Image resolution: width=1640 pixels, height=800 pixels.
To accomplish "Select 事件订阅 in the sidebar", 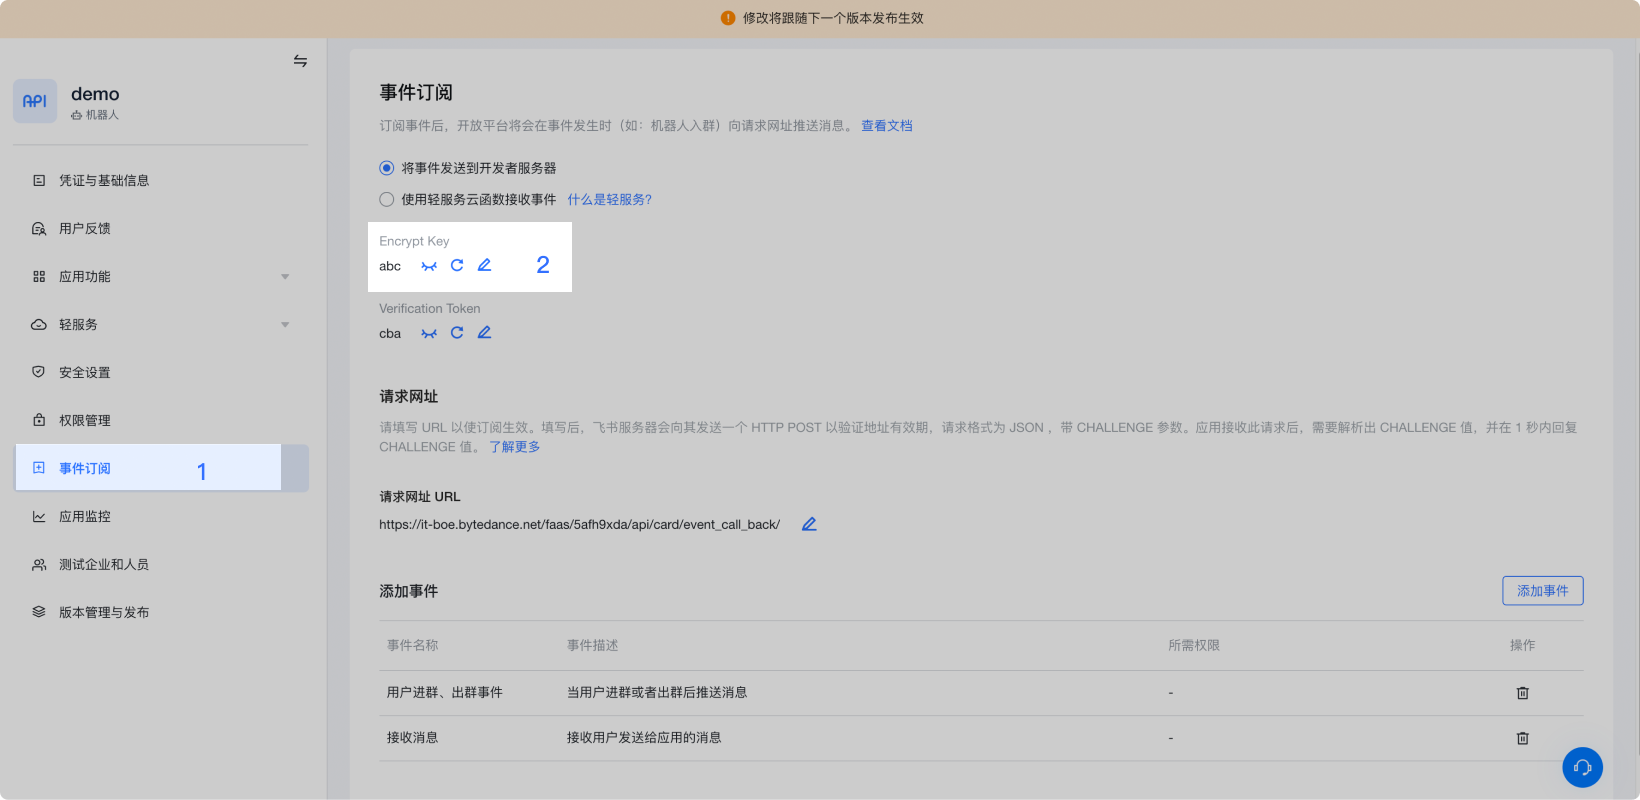I will (161, 468).
